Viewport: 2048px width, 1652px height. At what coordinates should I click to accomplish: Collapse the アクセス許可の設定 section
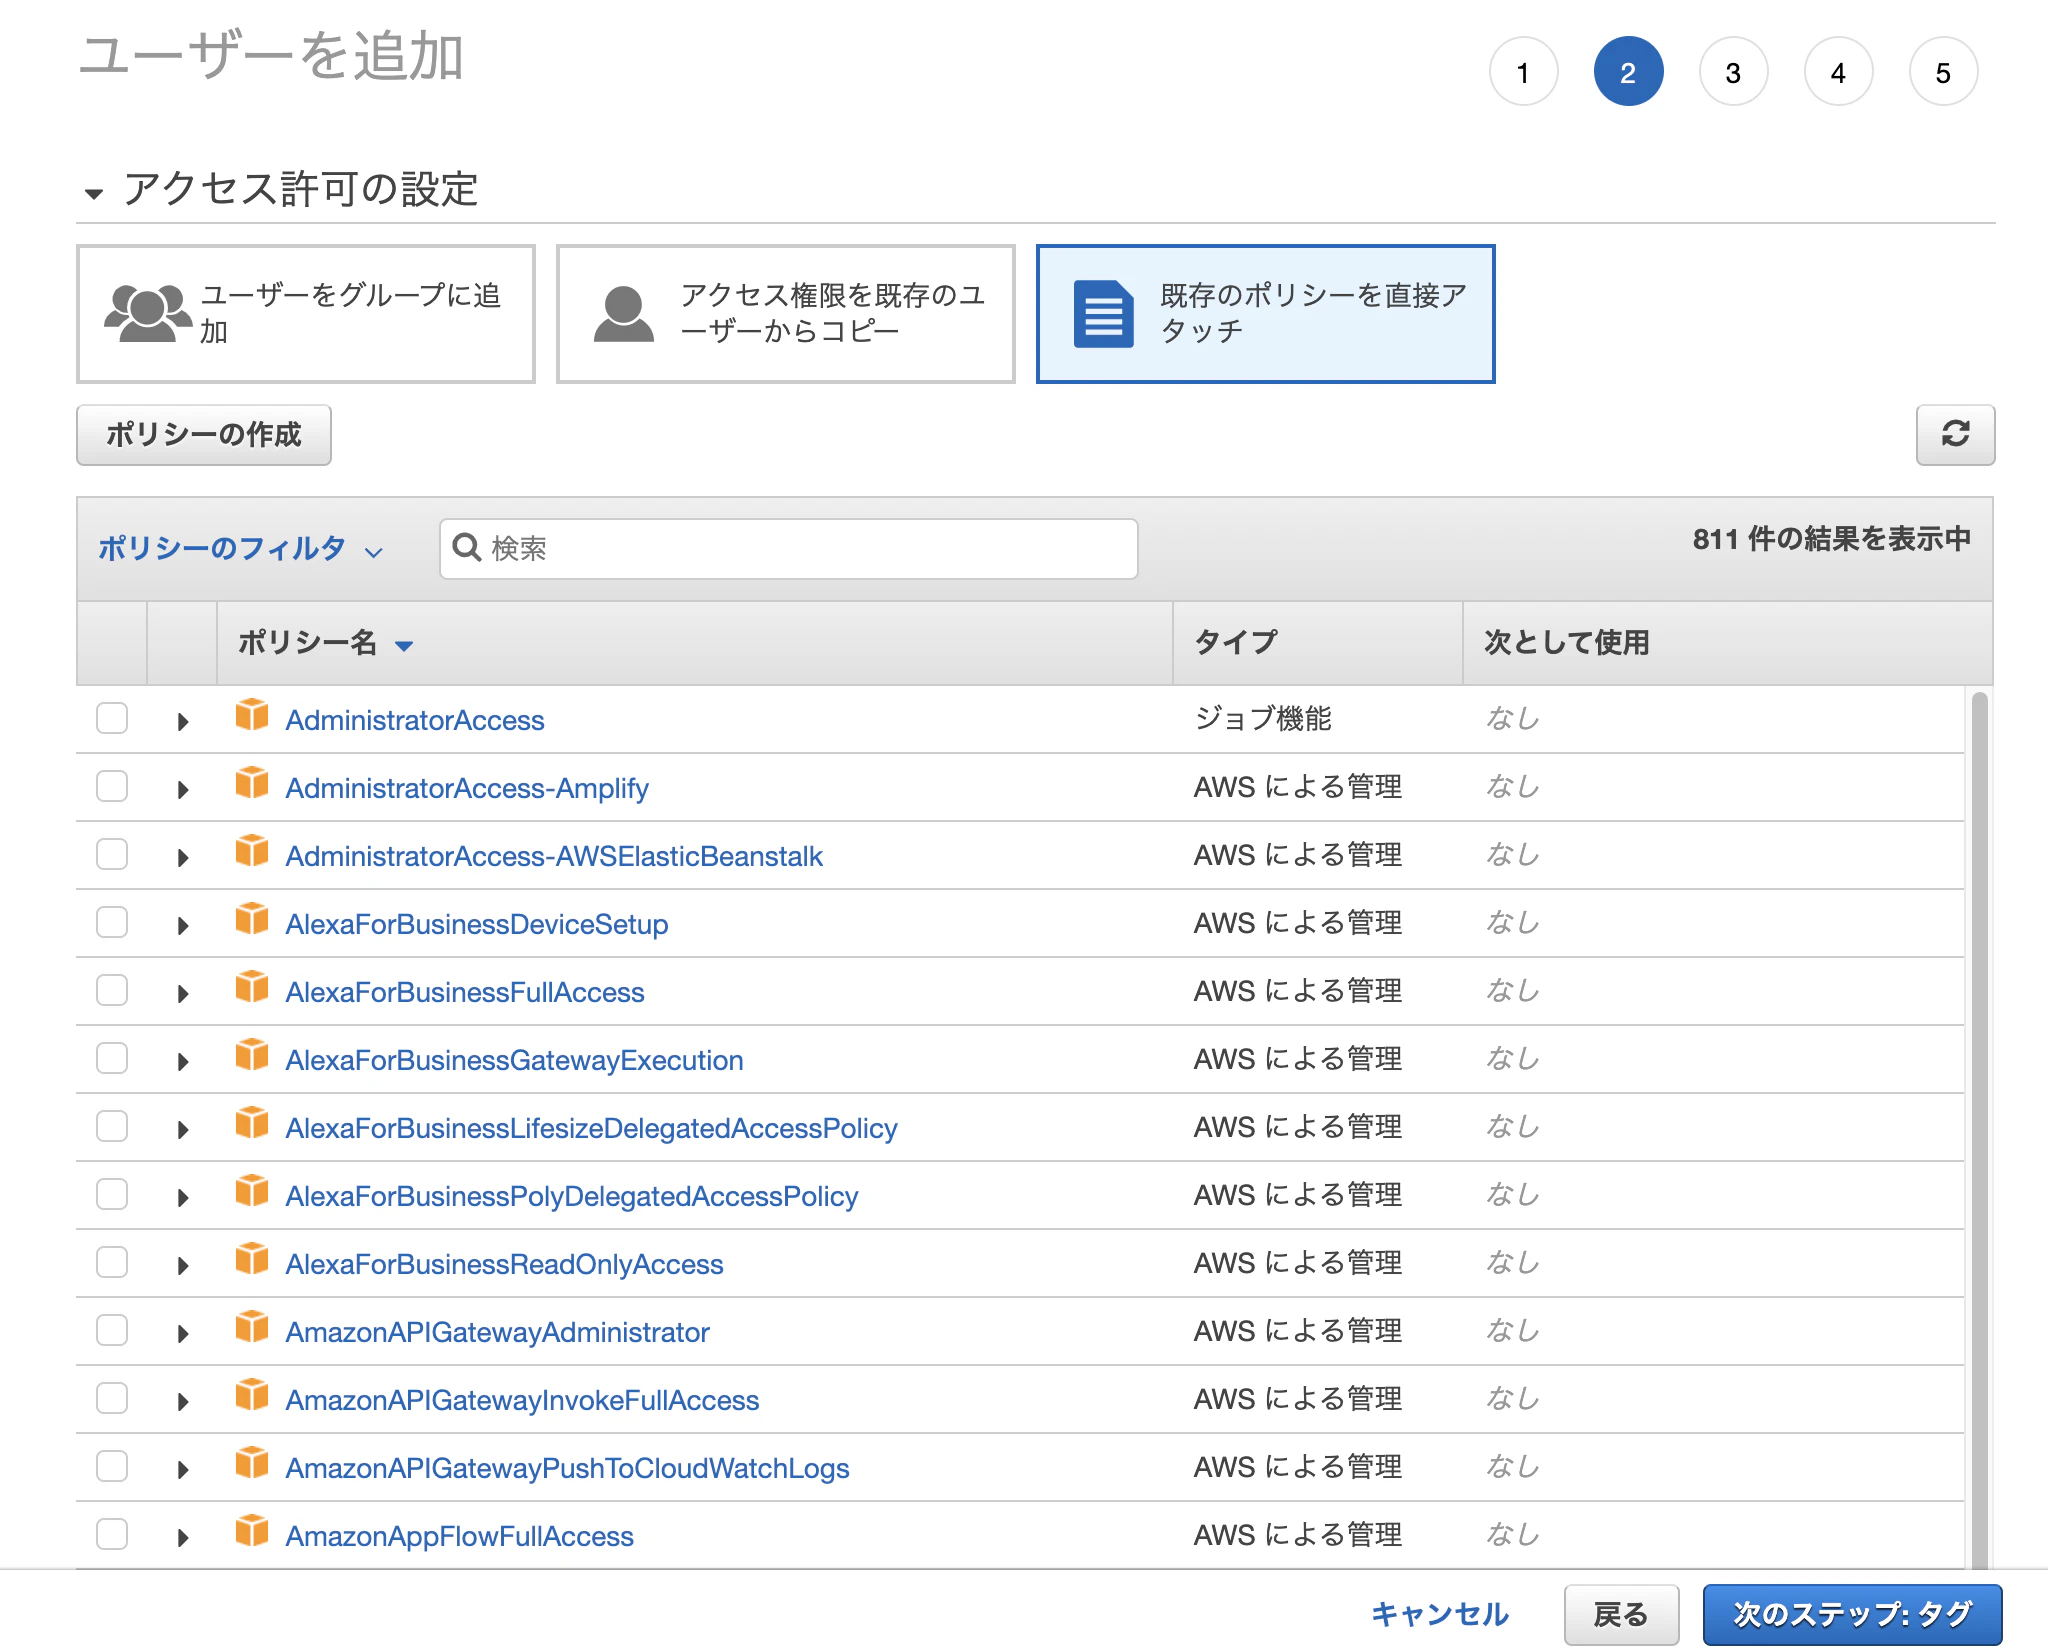(x=94, y=194)
